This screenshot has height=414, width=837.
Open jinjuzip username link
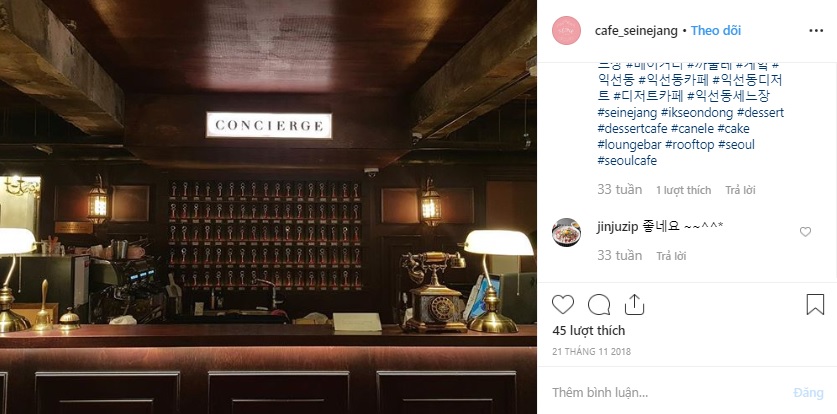pyautogui.click(x=617, y=227)
